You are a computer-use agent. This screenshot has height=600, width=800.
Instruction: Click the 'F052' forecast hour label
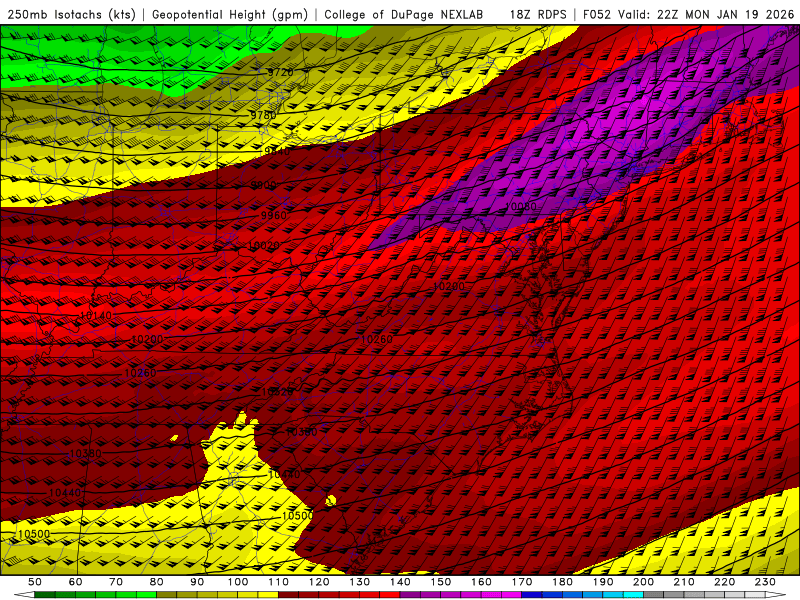click(597, 15)
